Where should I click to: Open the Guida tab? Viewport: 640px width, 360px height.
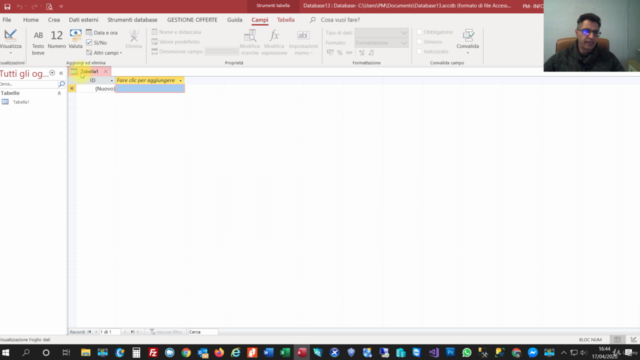(x=234, y=20)
